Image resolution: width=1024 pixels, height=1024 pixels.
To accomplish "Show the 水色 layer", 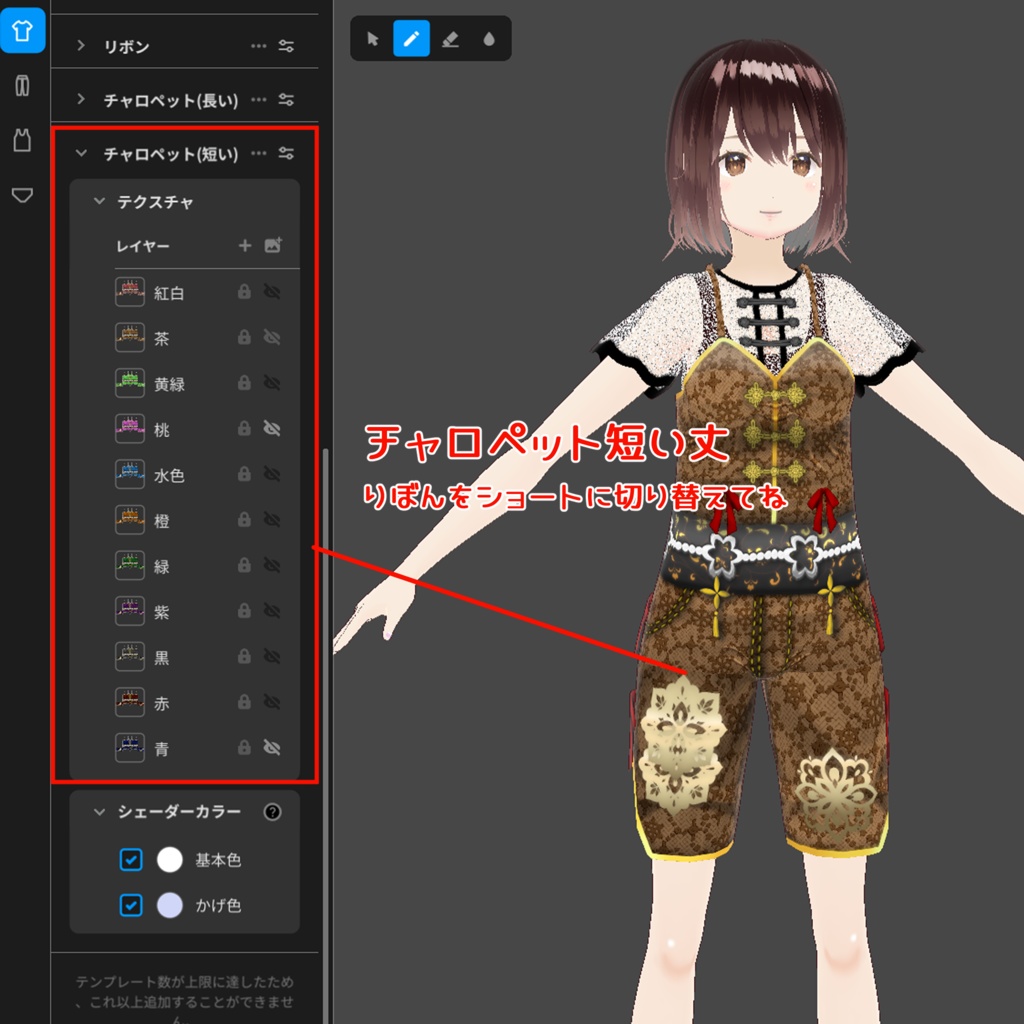I will (x=272, y=474).
